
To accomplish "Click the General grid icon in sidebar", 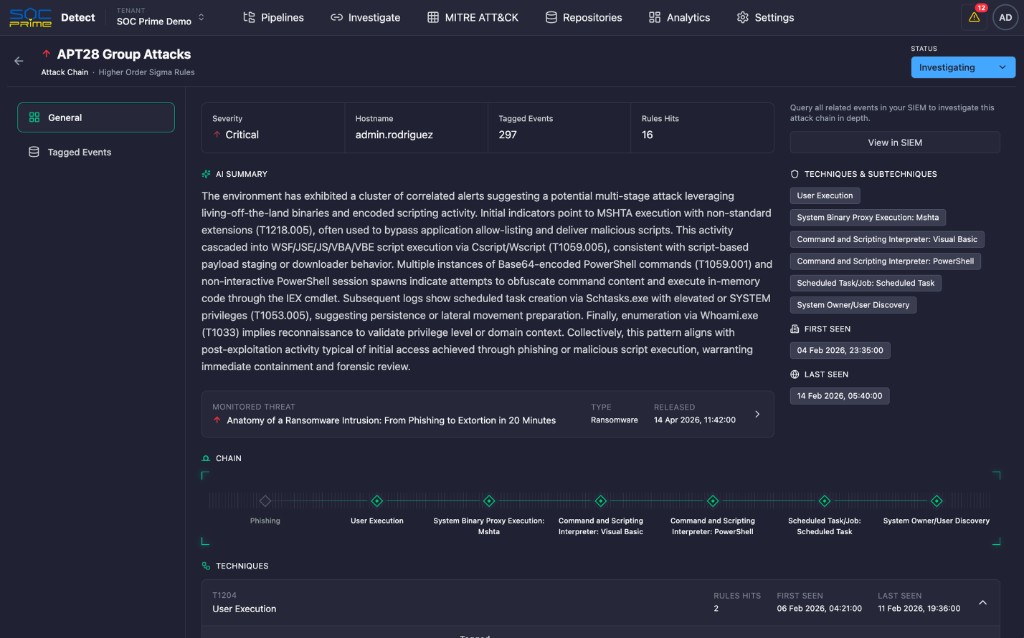I will click(x=34, y=118).
